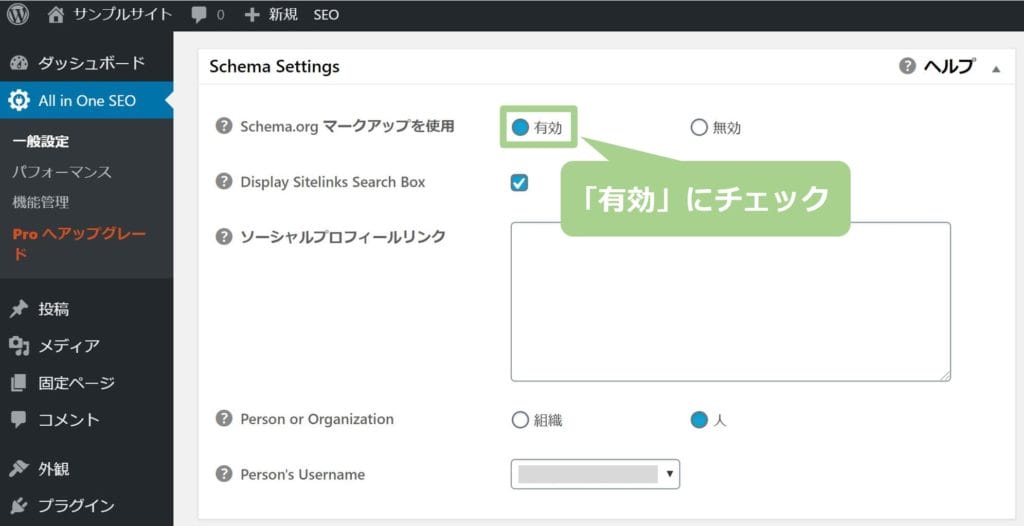The height and width of the screenshot is (526, 1024).
Task: Go to 一般設定 submenu
Action: tap(40, 142)
